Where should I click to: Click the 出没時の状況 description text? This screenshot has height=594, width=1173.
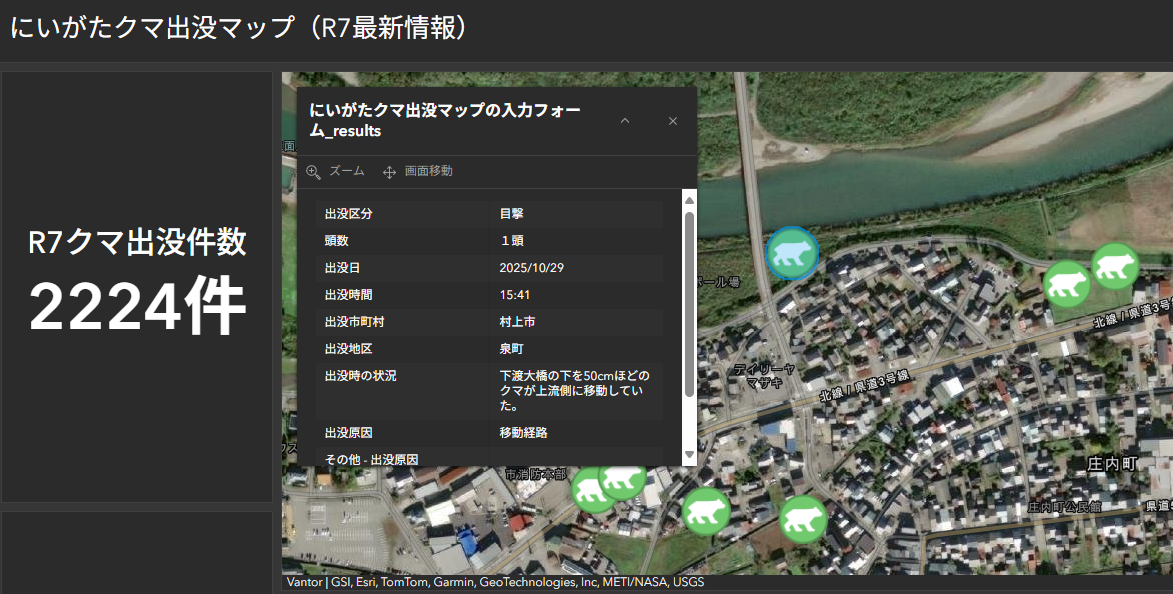point(574,390)
